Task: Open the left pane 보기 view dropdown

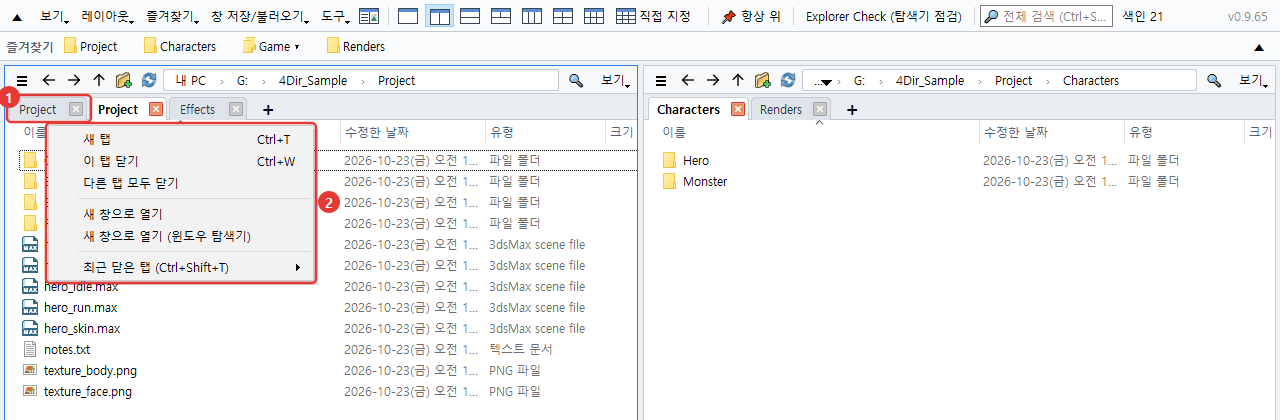Action: 614,80
